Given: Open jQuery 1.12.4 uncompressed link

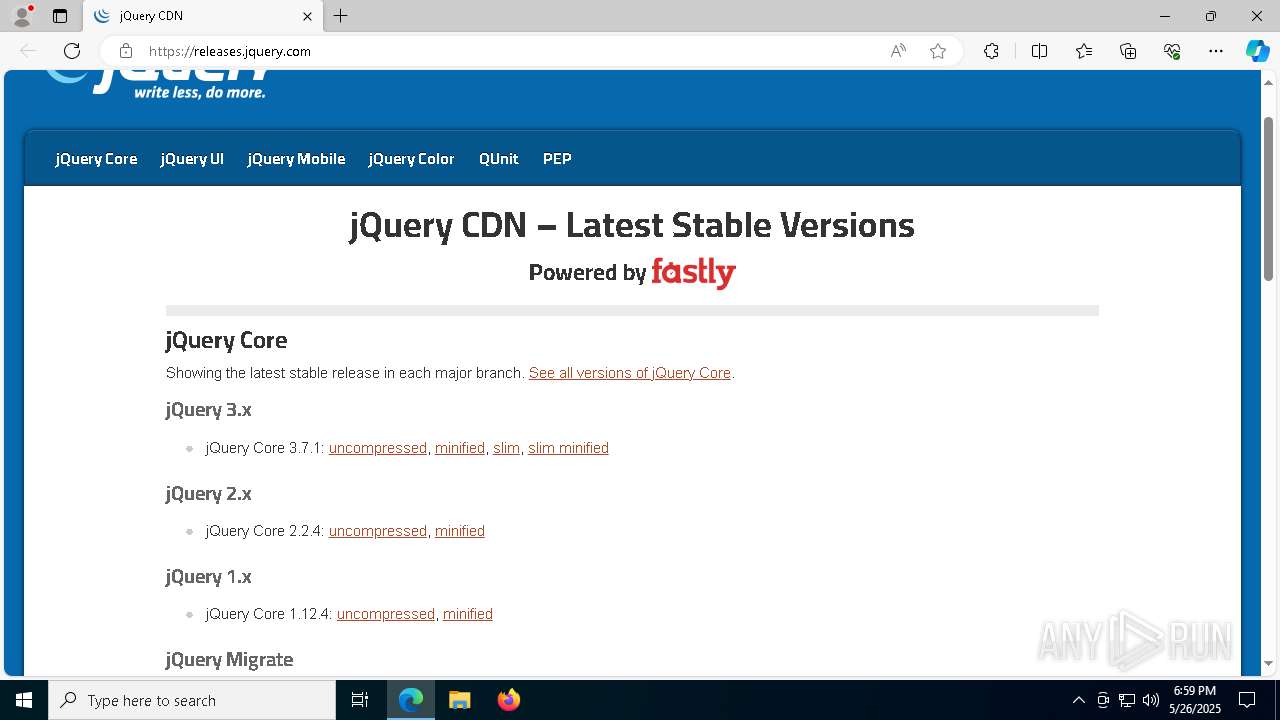Looking at the screenshot, I should tap(386, 614).
